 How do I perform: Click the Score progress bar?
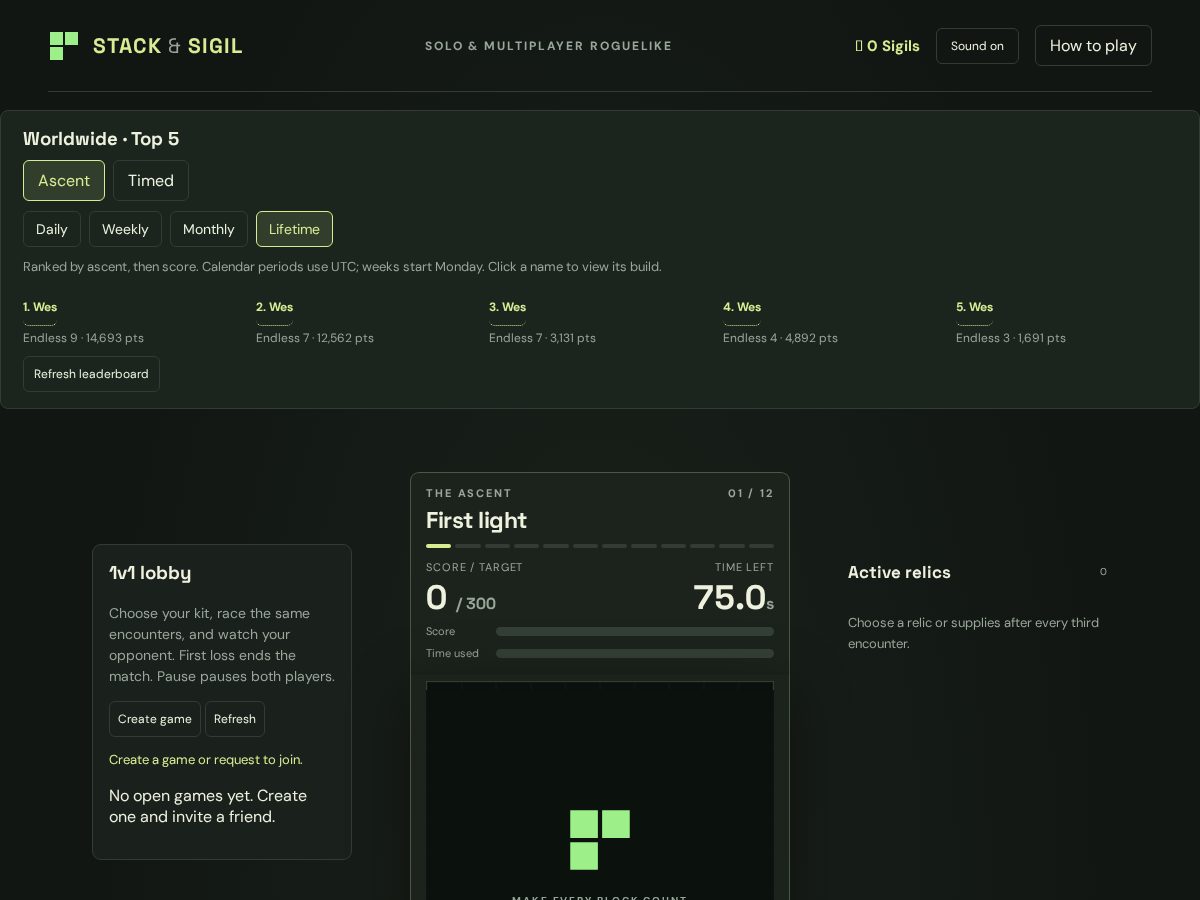point(635,632)
